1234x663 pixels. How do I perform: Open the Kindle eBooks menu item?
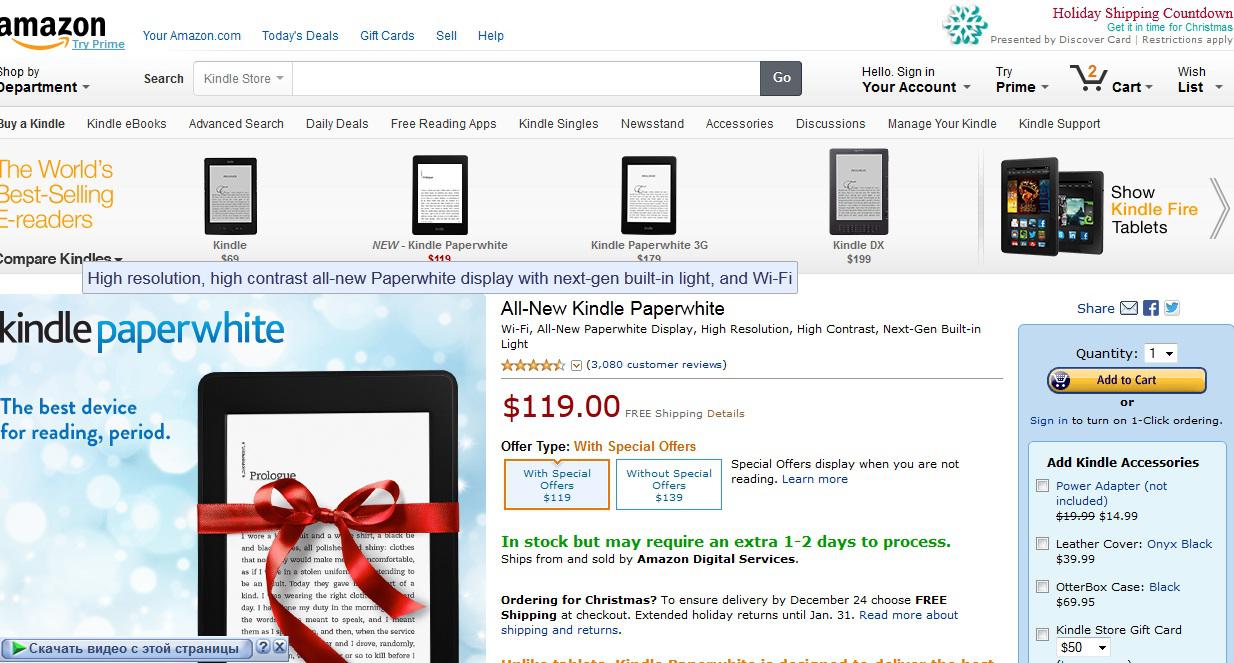click(x=126, y=124)
